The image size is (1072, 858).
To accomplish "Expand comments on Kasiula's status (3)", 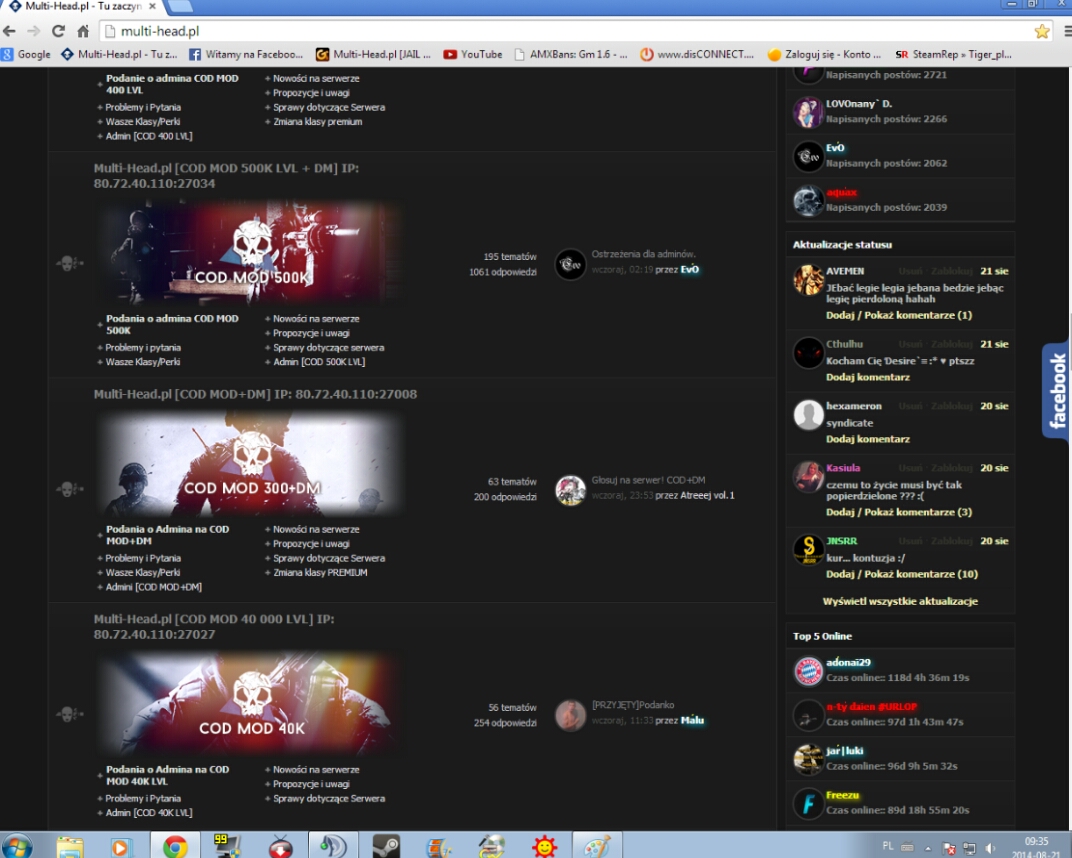I will pos(898,512).
